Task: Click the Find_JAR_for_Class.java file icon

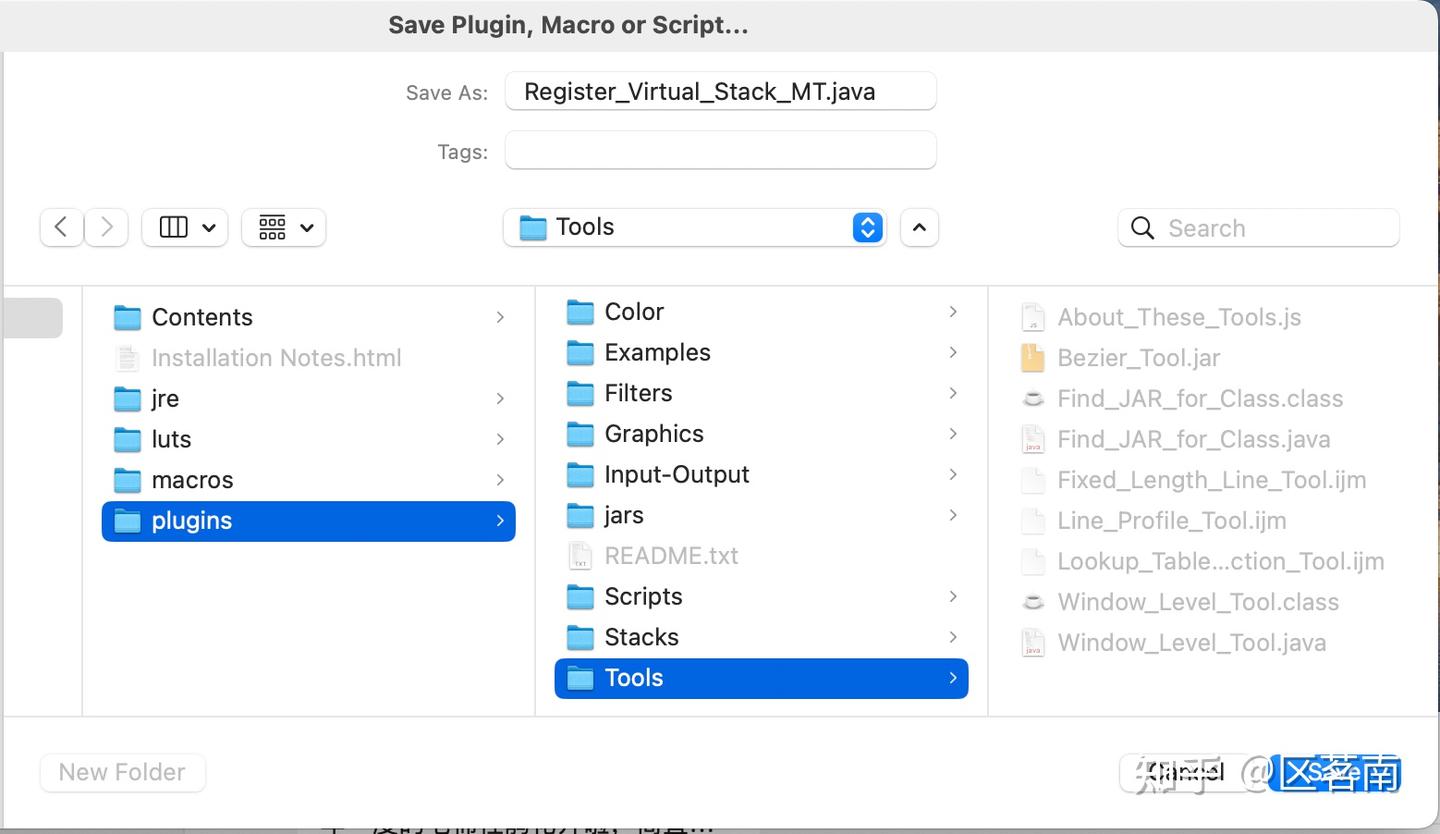Action: [x=1032, y=439]
